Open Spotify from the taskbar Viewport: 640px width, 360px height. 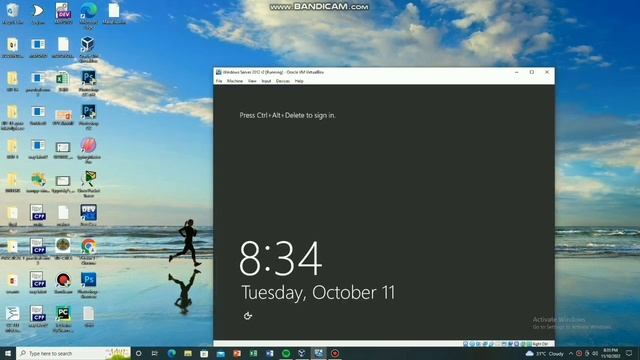(286, 353)
